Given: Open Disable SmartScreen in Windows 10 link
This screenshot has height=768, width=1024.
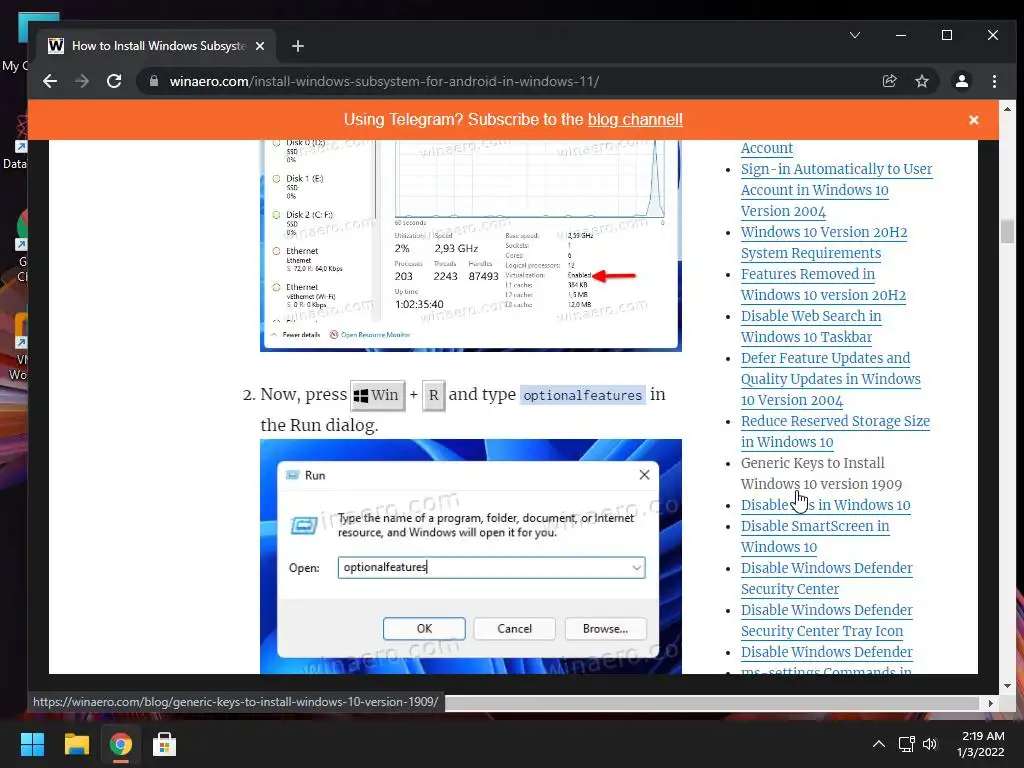Looking at the screenshot, I should tap(814, 536).
